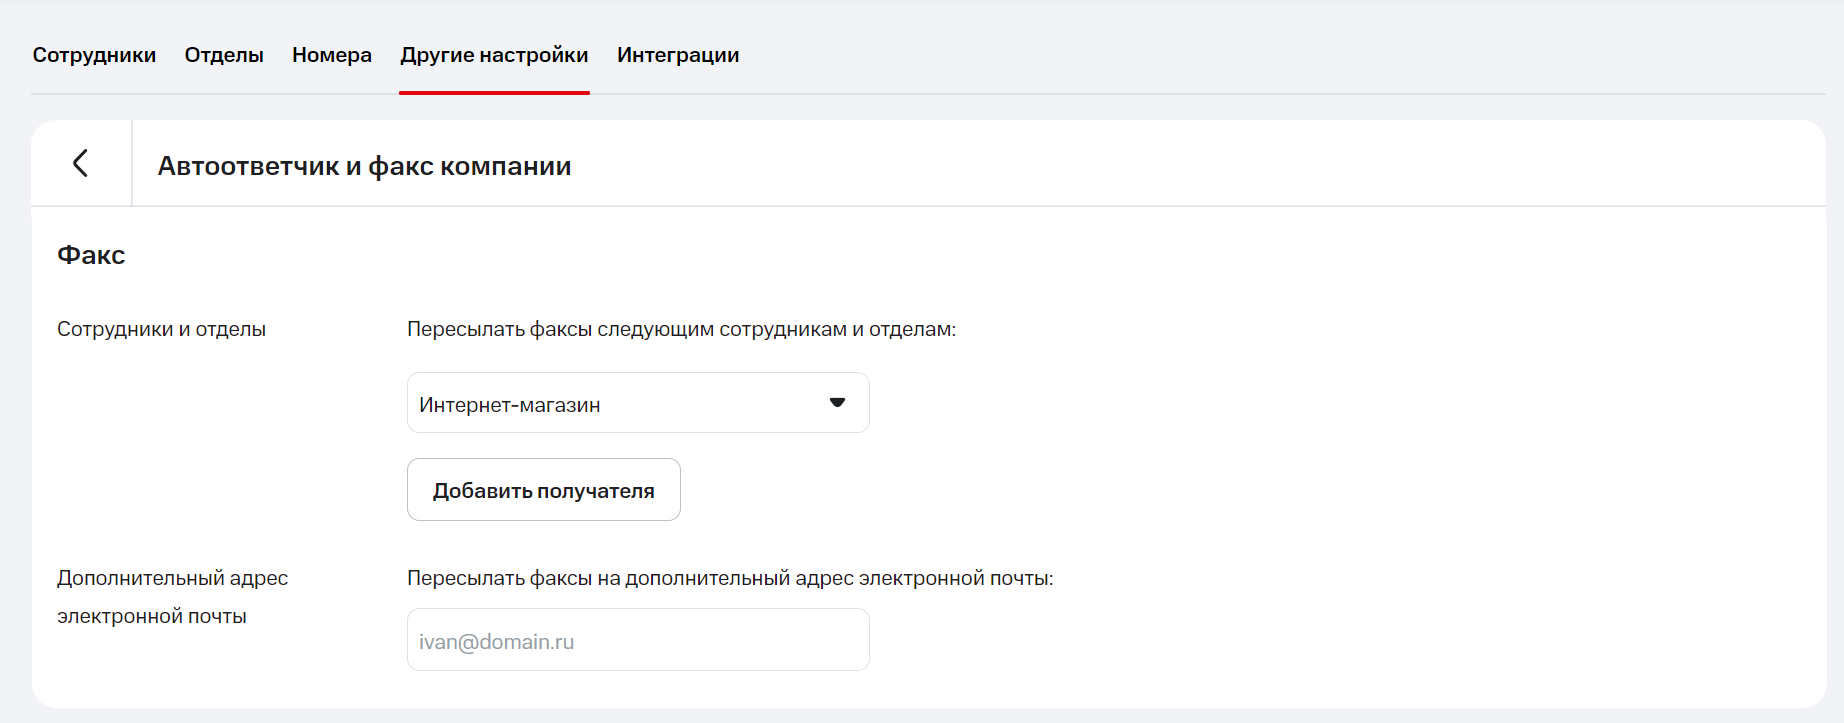Click the Сотрудники и отделы label
This screenshot has width=1844, height=723.
(161, 329)
